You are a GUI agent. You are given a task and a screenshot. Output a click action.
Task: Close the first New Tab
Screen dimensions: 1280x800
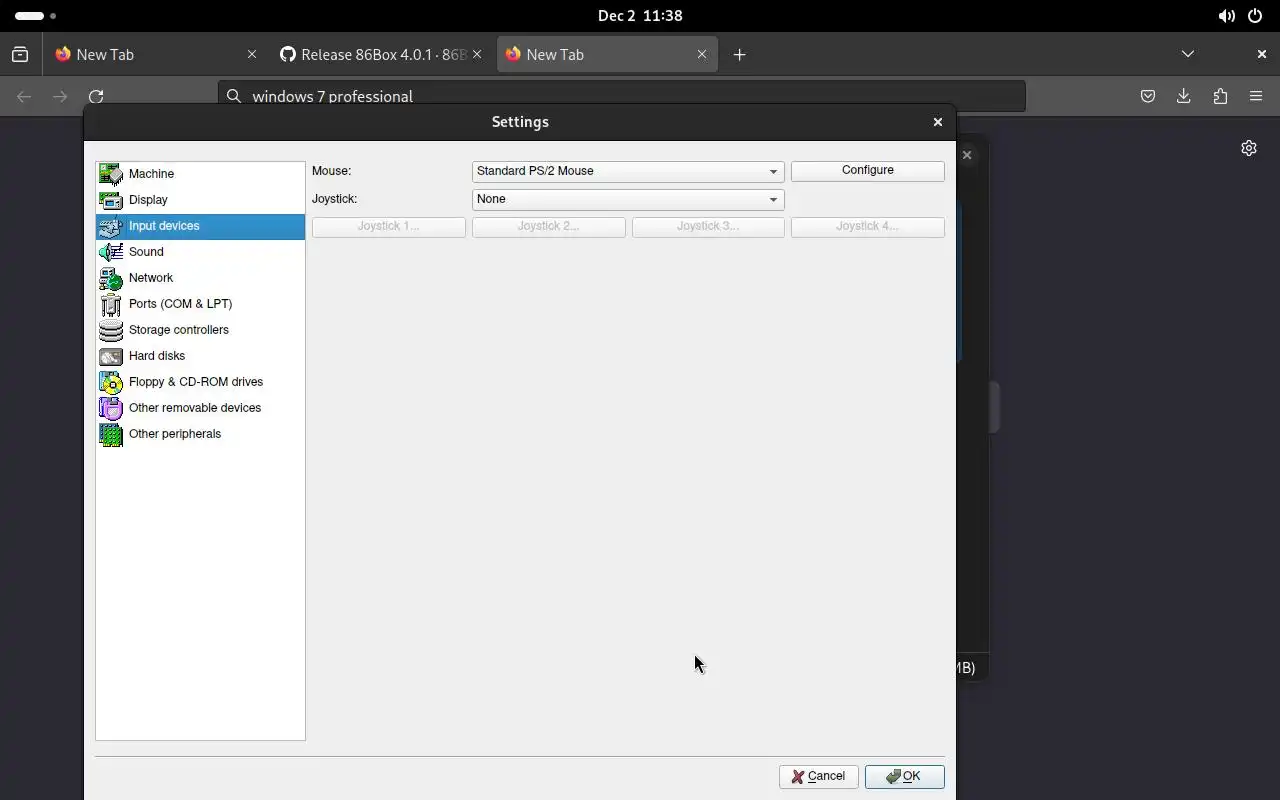point(252,55)
